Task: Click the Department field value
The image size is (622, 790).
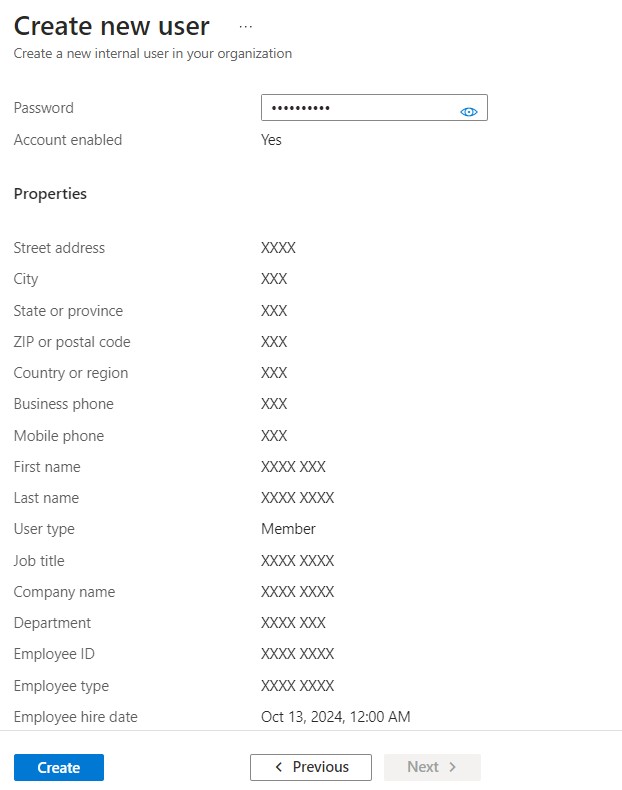Action: coord(293,623)
